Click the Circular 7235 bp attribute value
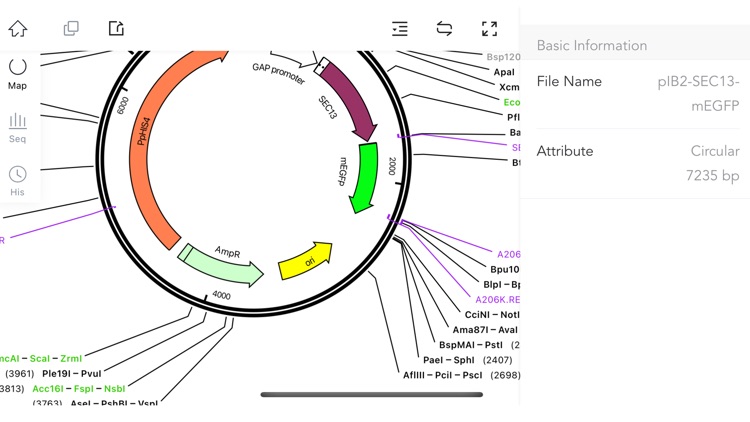The image size is (750, 422). [x=713, y=163]
